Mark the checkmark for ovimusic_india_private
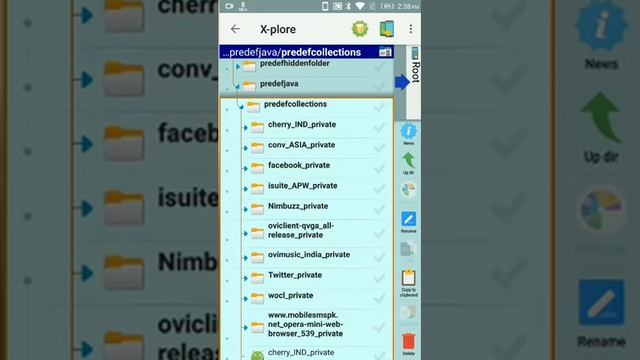 click(379, 257)
